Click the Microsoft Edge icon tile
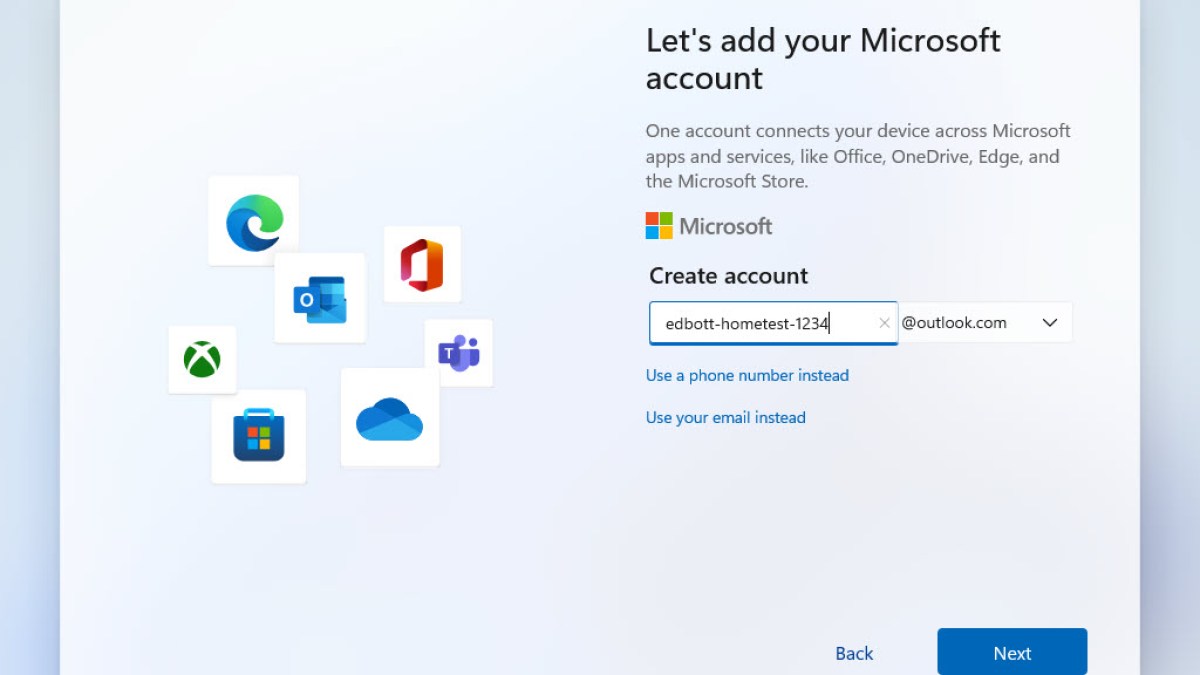The width and height of the screenshot is (1200, 675). pyautogui.click(x=254, y=221)
